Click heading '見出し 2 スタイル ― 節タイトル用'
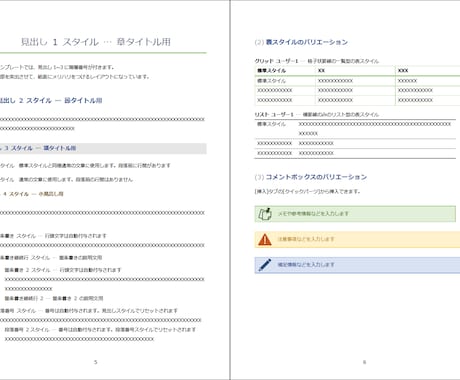Screen dimensions: 460x380 click(x=51, y=100)
